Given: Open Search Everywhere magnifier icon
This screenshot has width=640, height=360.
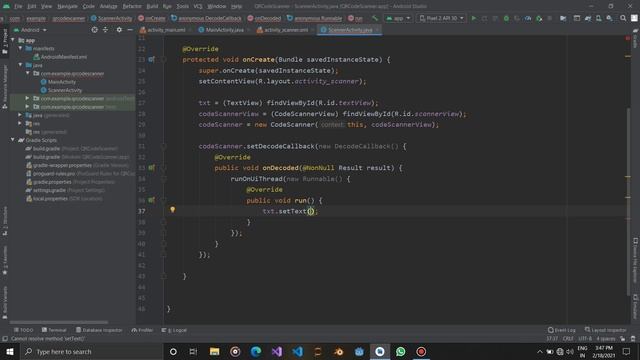Looking at the screenshot, I should pos(623,18).
